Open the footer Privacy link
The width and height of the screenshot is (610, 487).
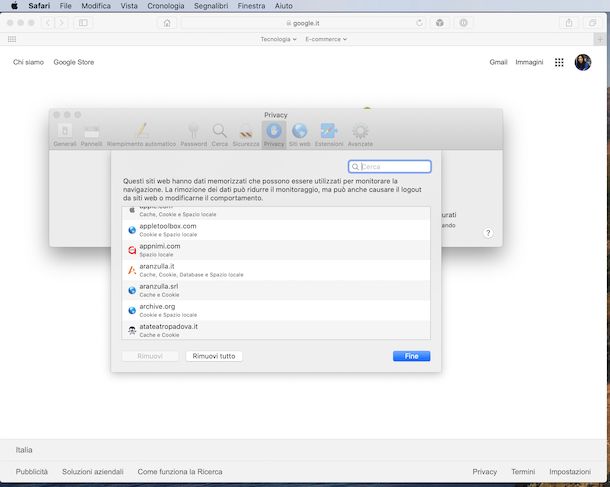click(x=484, y=472)
